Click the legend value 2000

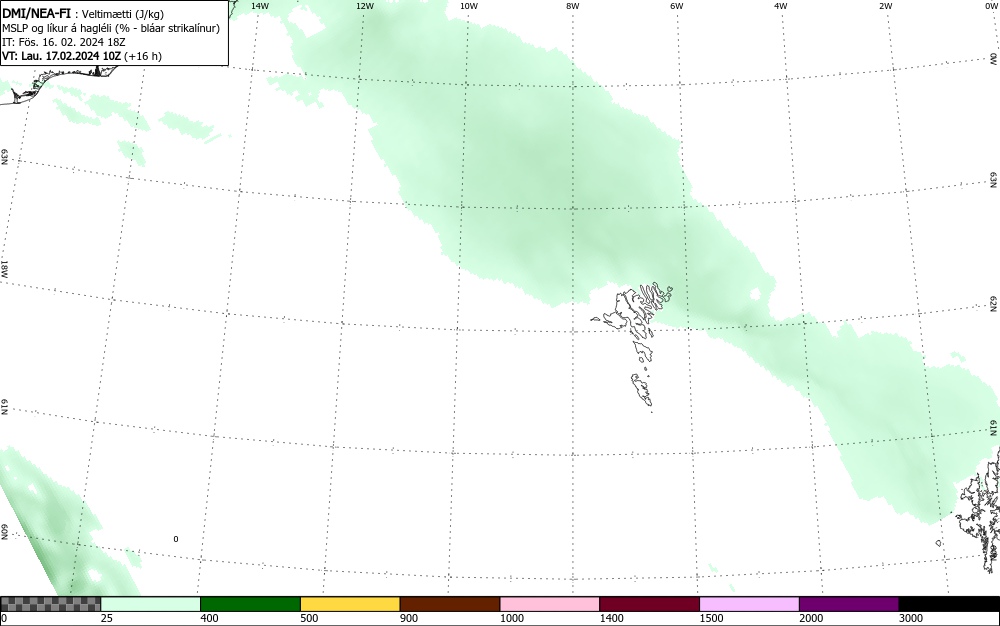(811, 618)
